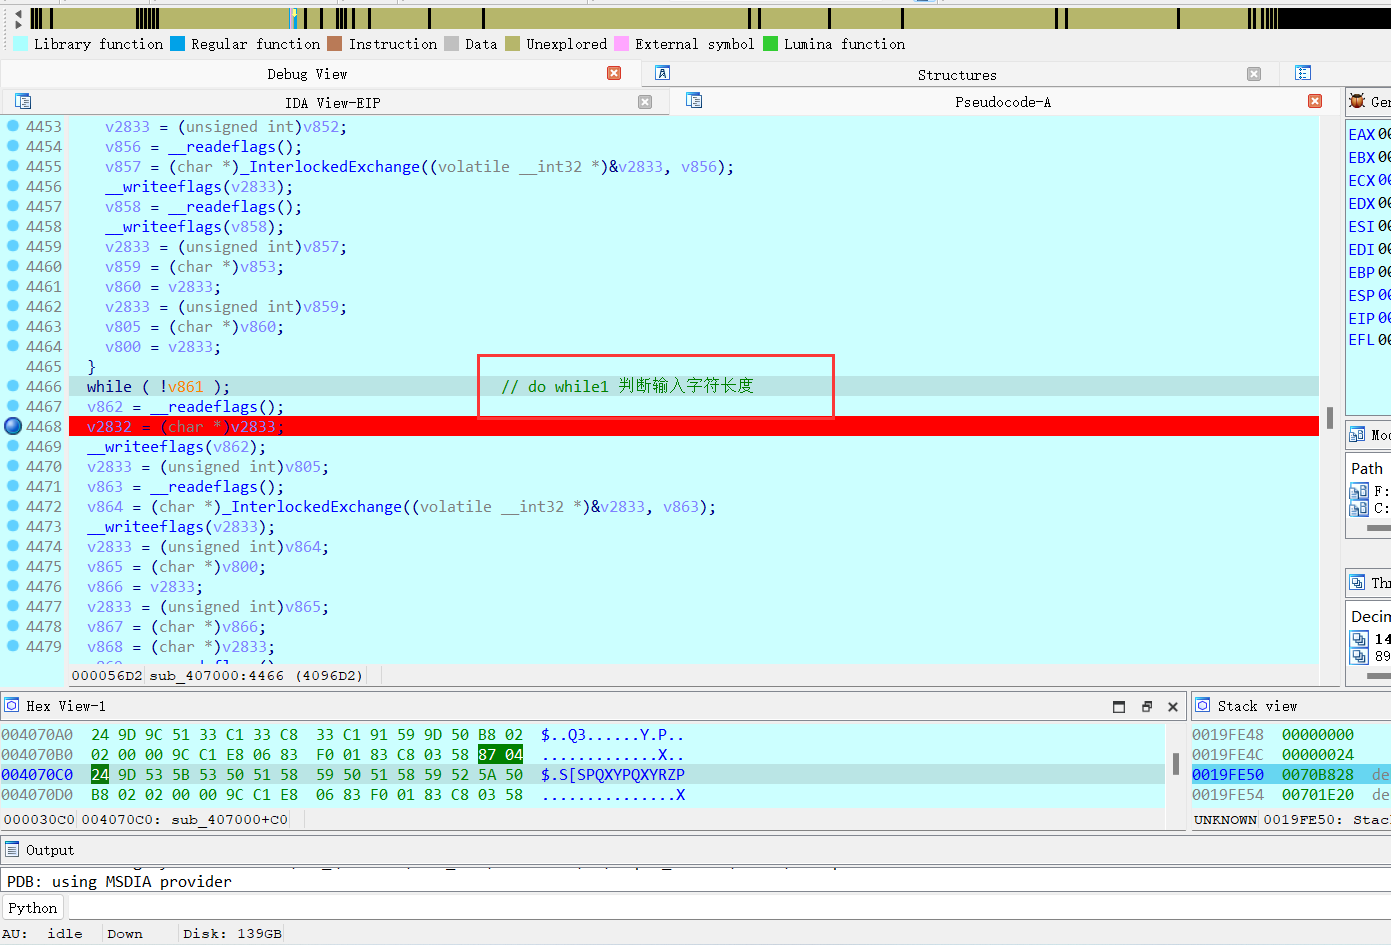Click the EIP marker on line 4468
The width and height of the screenshot is (1391, 945).
pyautogui.click(x=13, y=426)
